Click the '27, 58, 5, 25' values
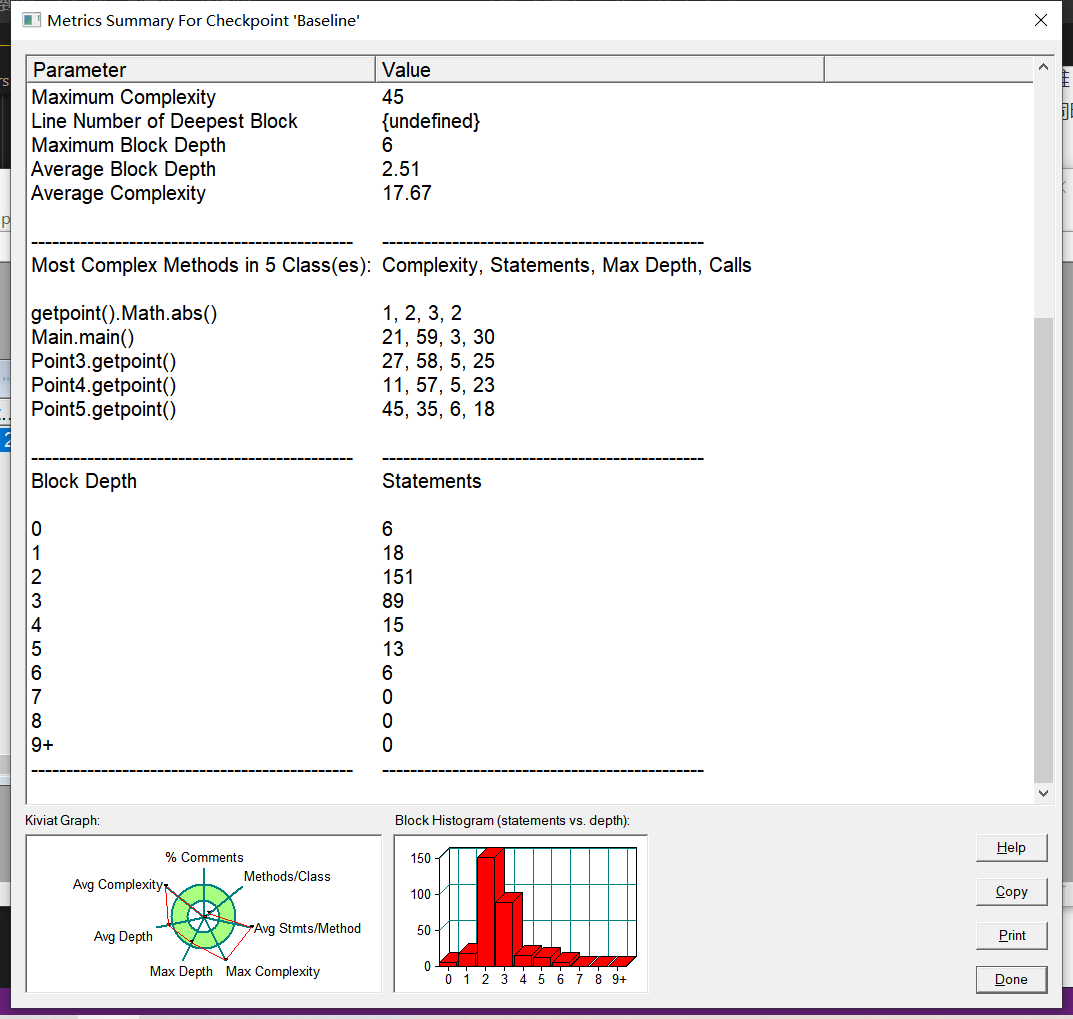 (438, 361)
